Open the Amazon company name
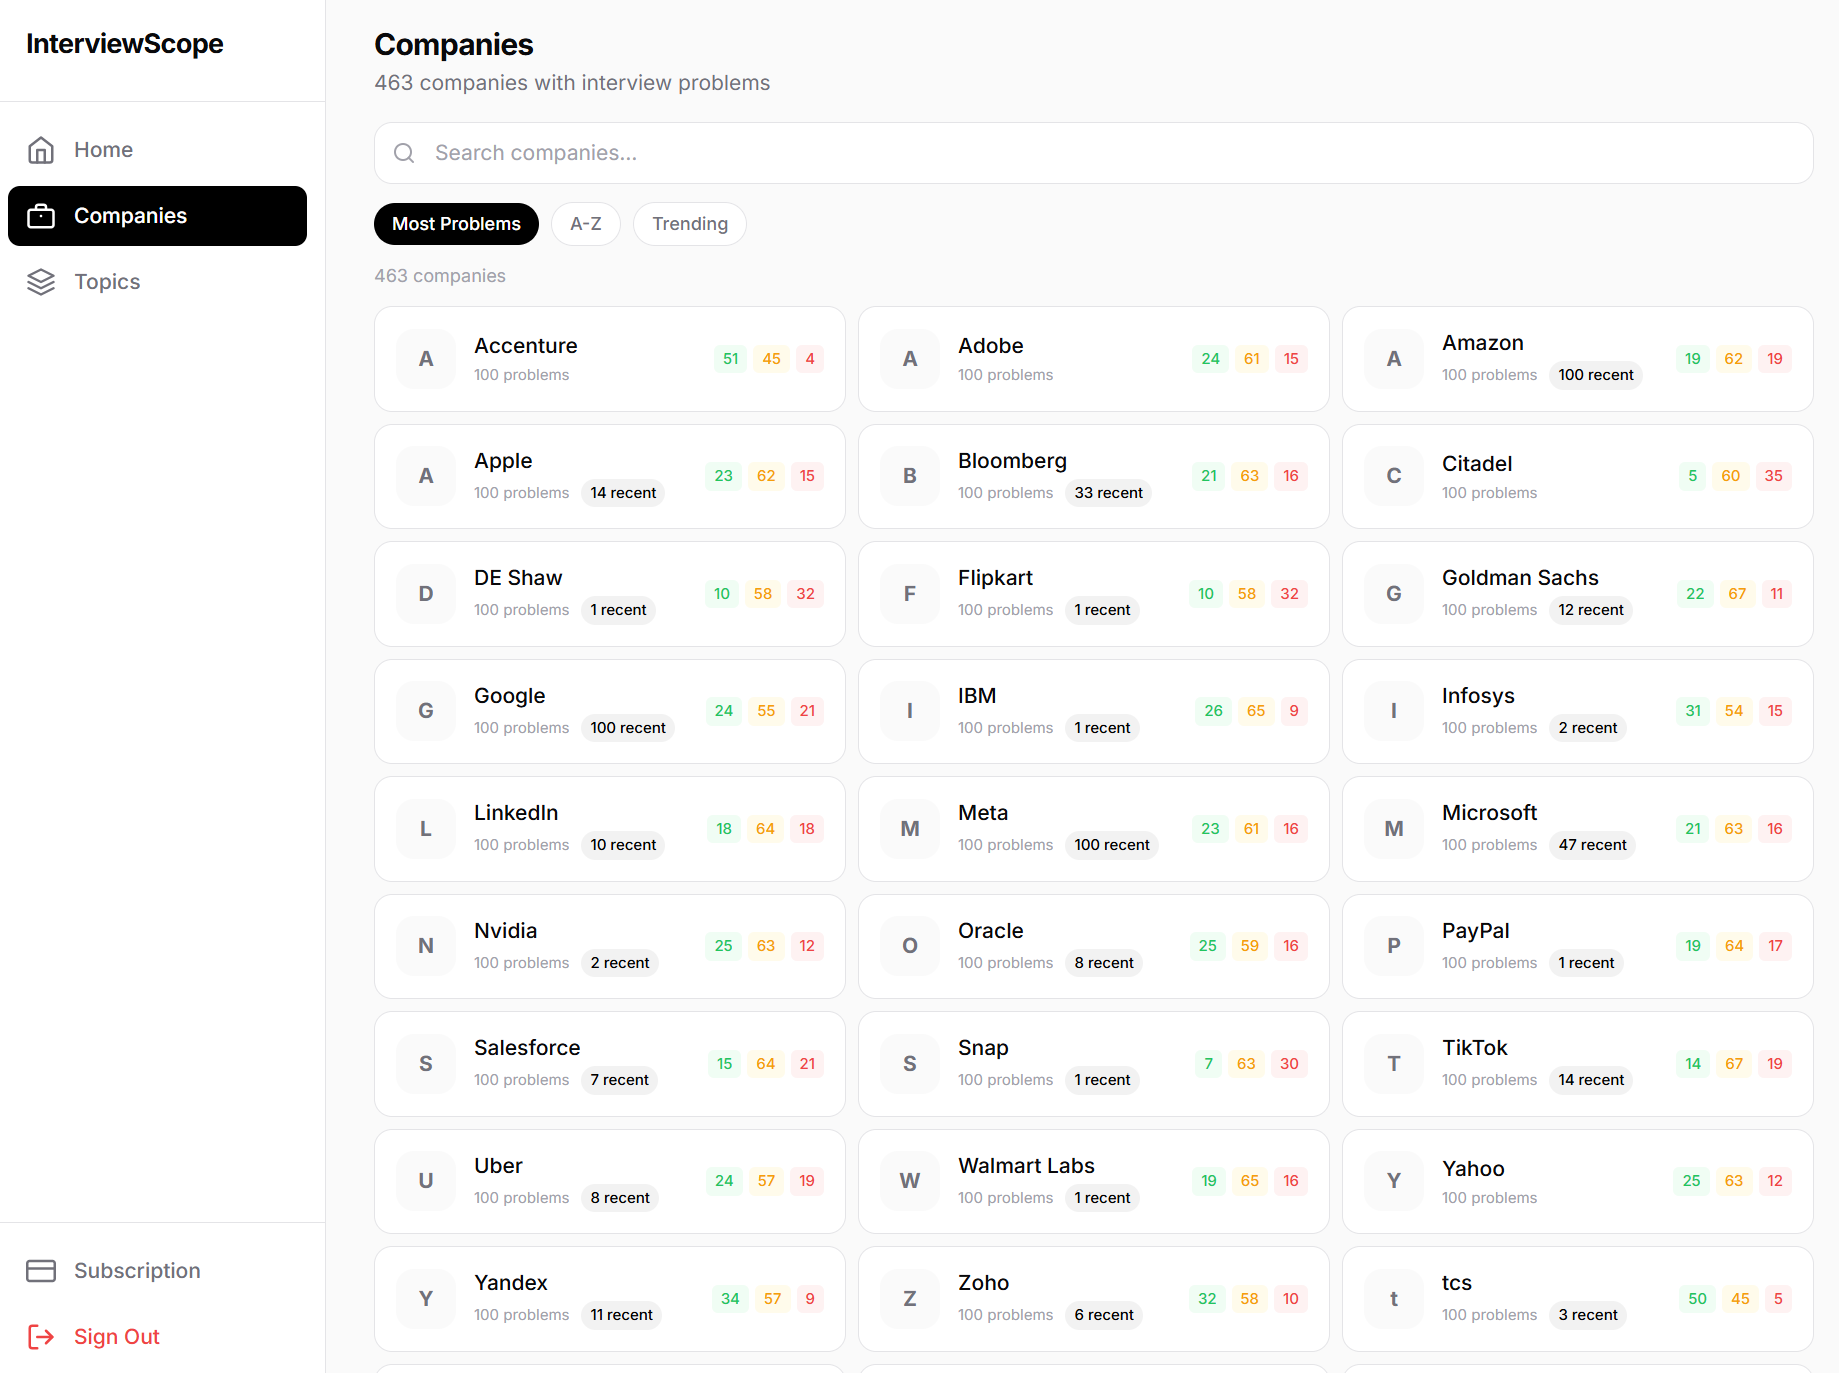Viewport: 1839px width, 1373px height. click(1483, 343)
